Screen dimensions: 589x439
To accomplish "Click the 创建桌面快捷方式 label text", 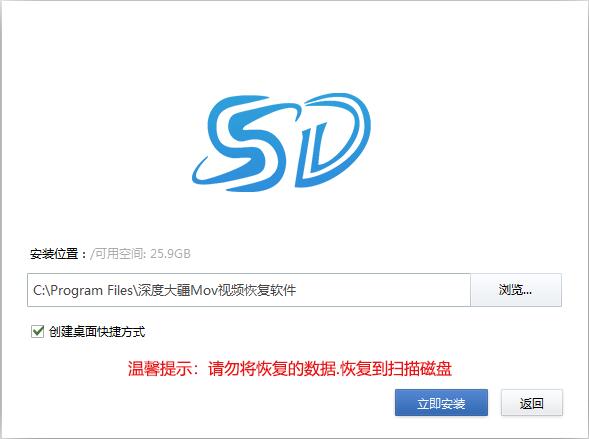I will click(97, 332).
